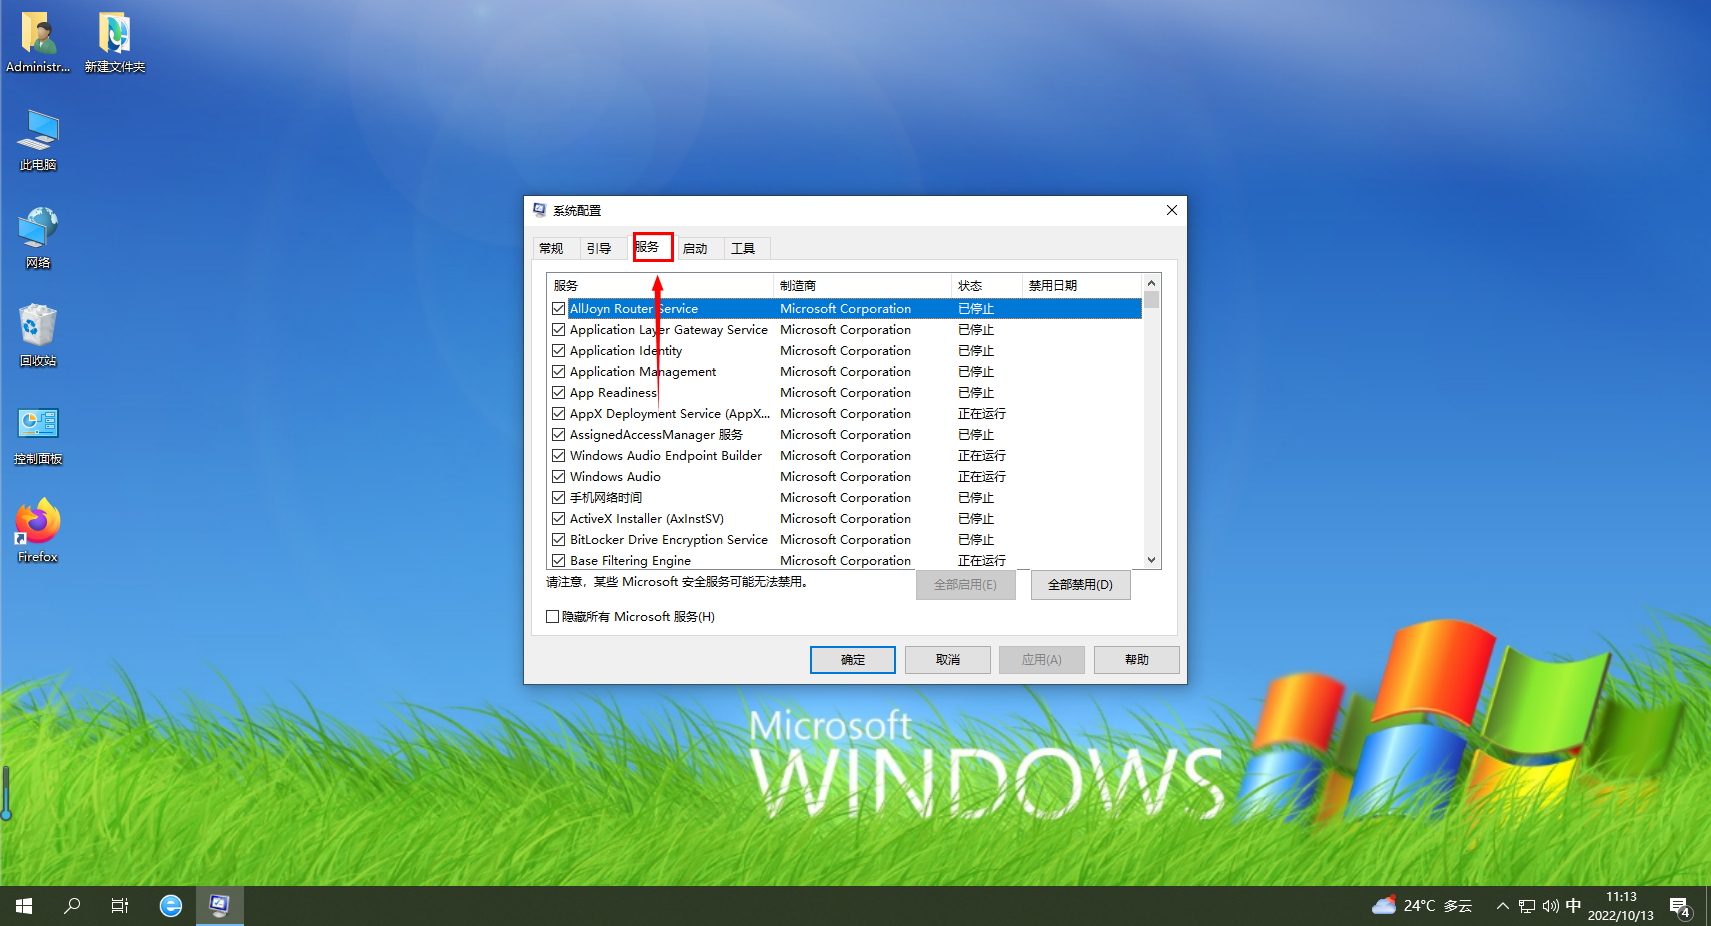
Task: Select the Application Identity service name
Action: coord(626,351)
